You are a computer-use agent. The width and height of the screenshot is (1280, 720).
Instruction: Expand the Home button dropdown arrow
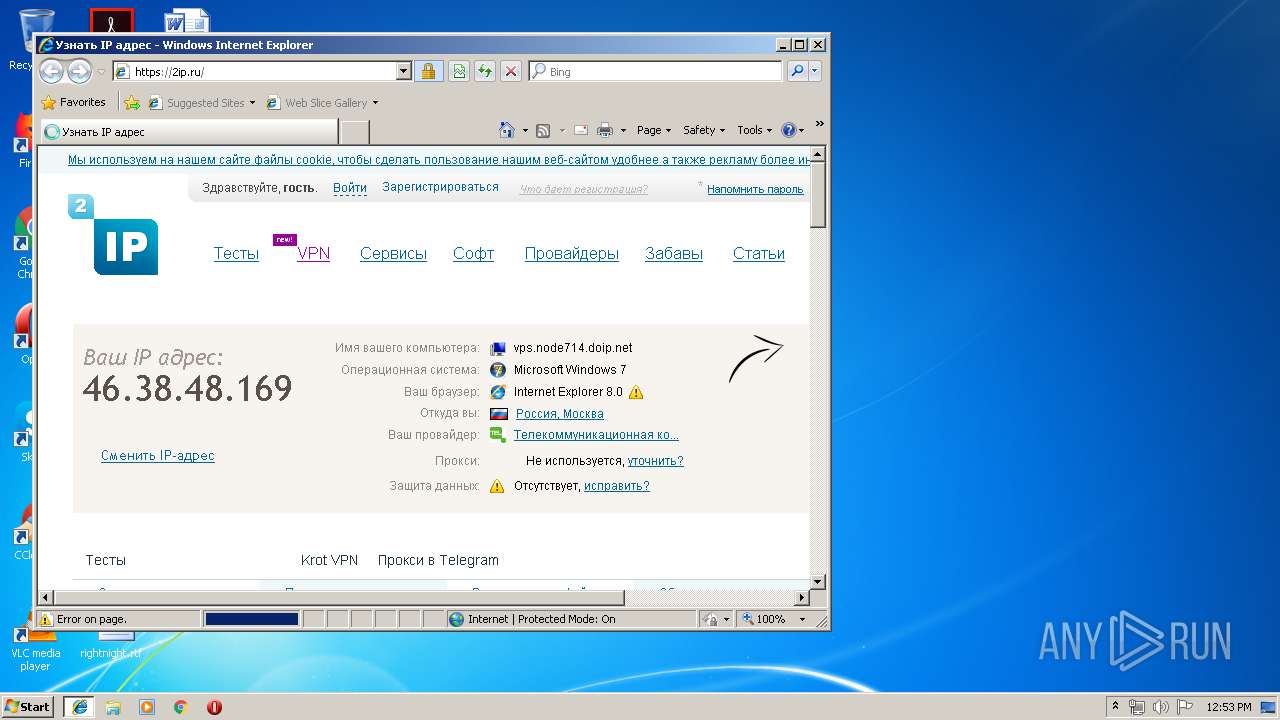(x=524, y=130)
